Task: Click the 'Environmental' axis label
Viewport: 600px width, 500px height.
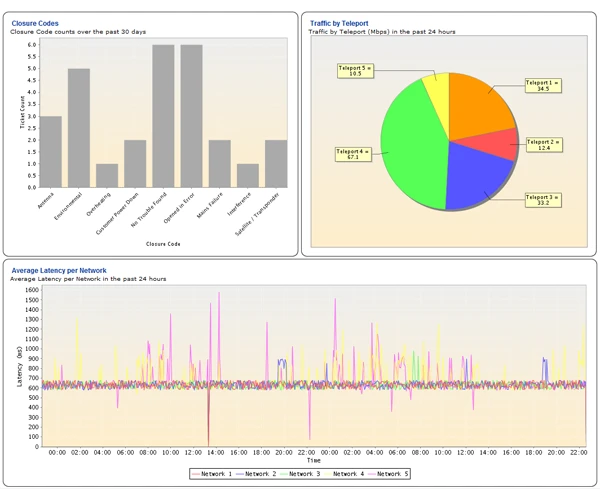Action: pyautogui.click(x=68, y=206)
